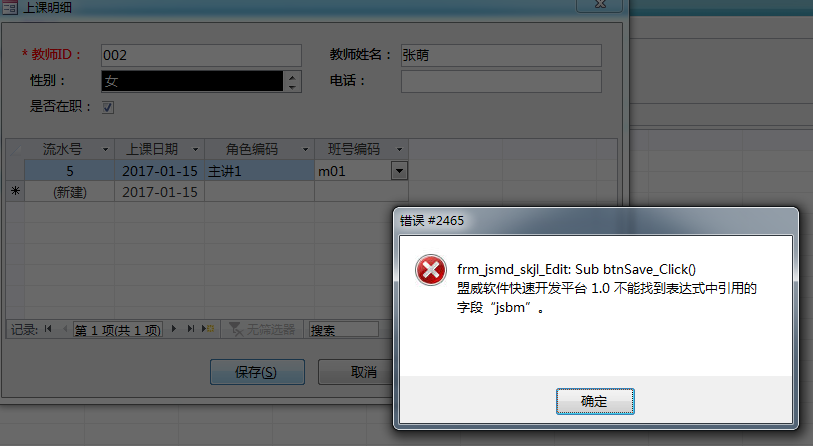Click the 搜索 search box
The image size is (813, 446).
click(x=344, y=329)
